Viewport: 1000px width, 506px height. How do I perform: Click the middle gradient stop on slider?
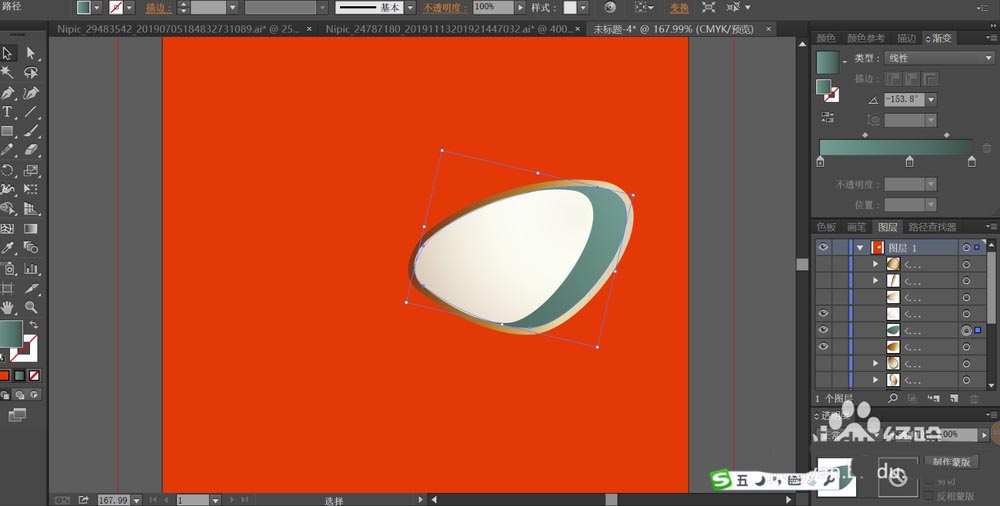(909, 161)
